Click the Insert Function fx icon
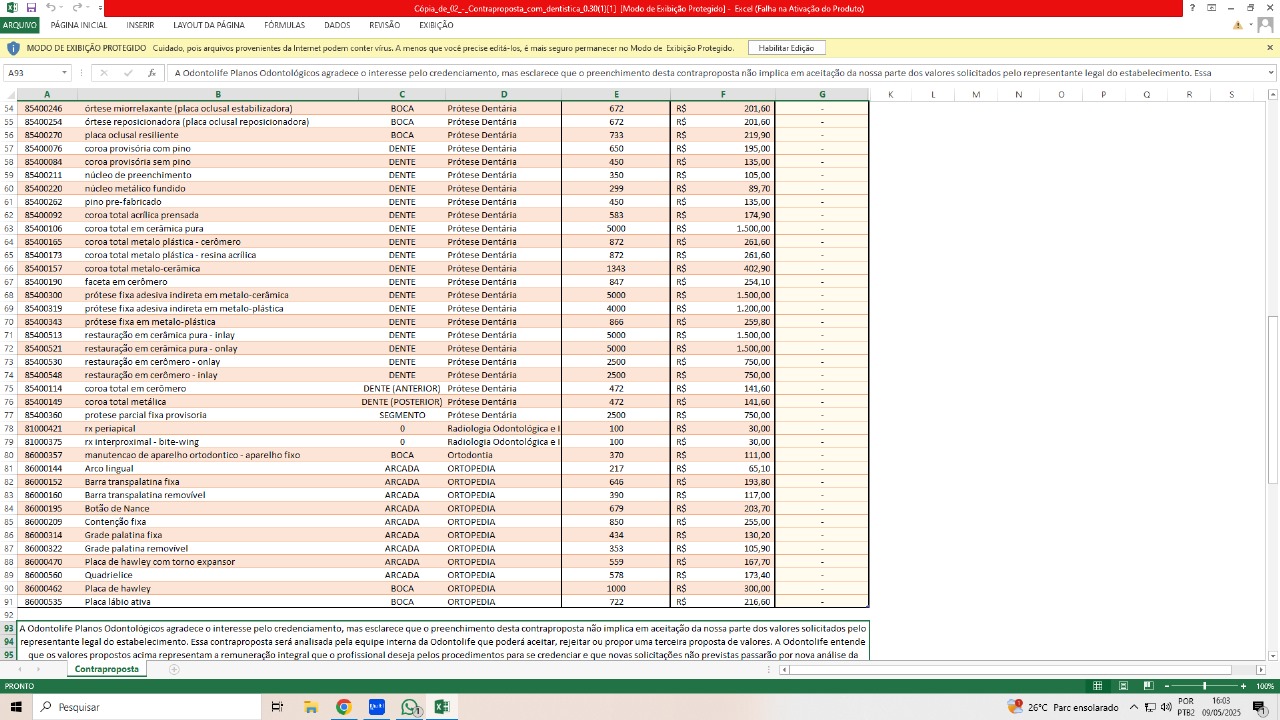1280x720 pixels. click(x=151, y=73)
